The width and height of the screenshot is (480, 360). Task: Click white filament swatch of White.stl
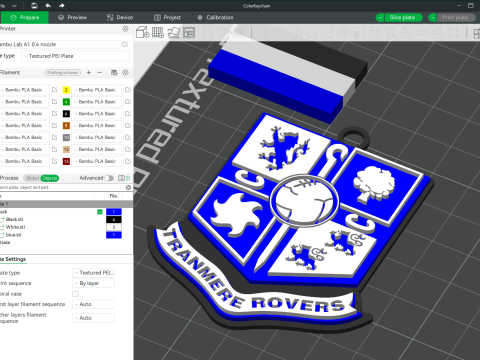[x=114, y=227]
